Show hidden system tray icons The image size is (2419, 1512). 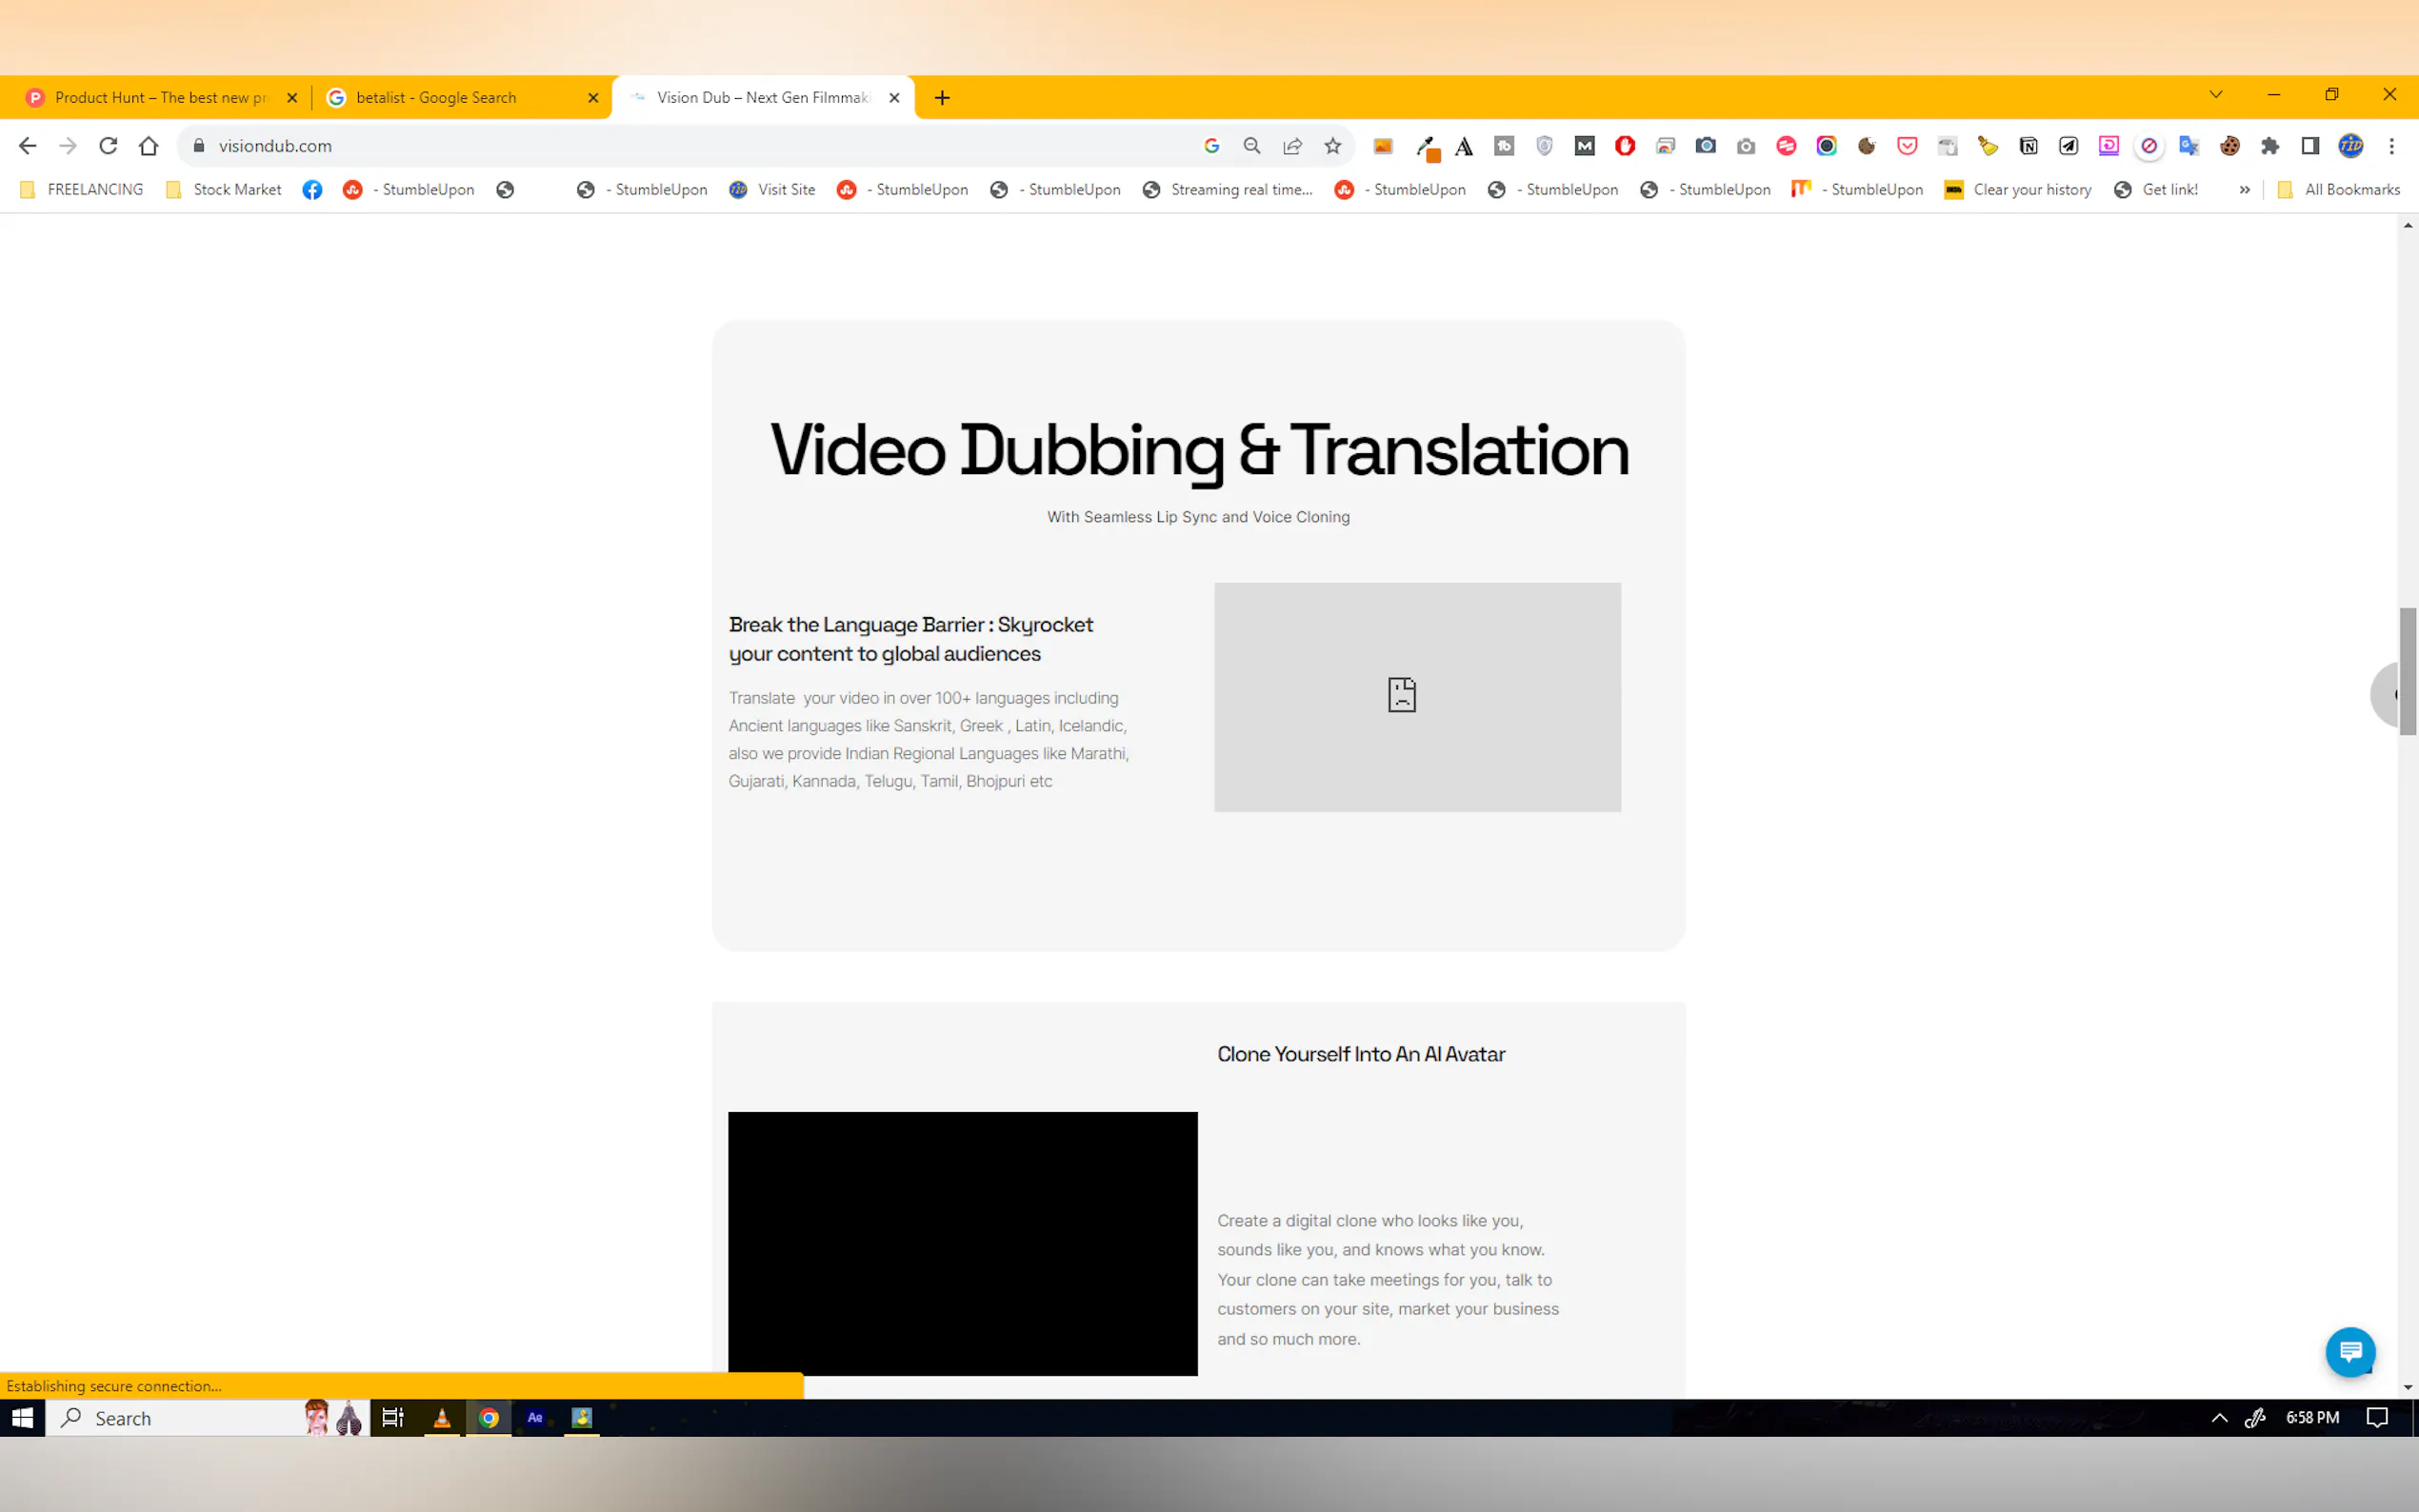(2219, 1418)
